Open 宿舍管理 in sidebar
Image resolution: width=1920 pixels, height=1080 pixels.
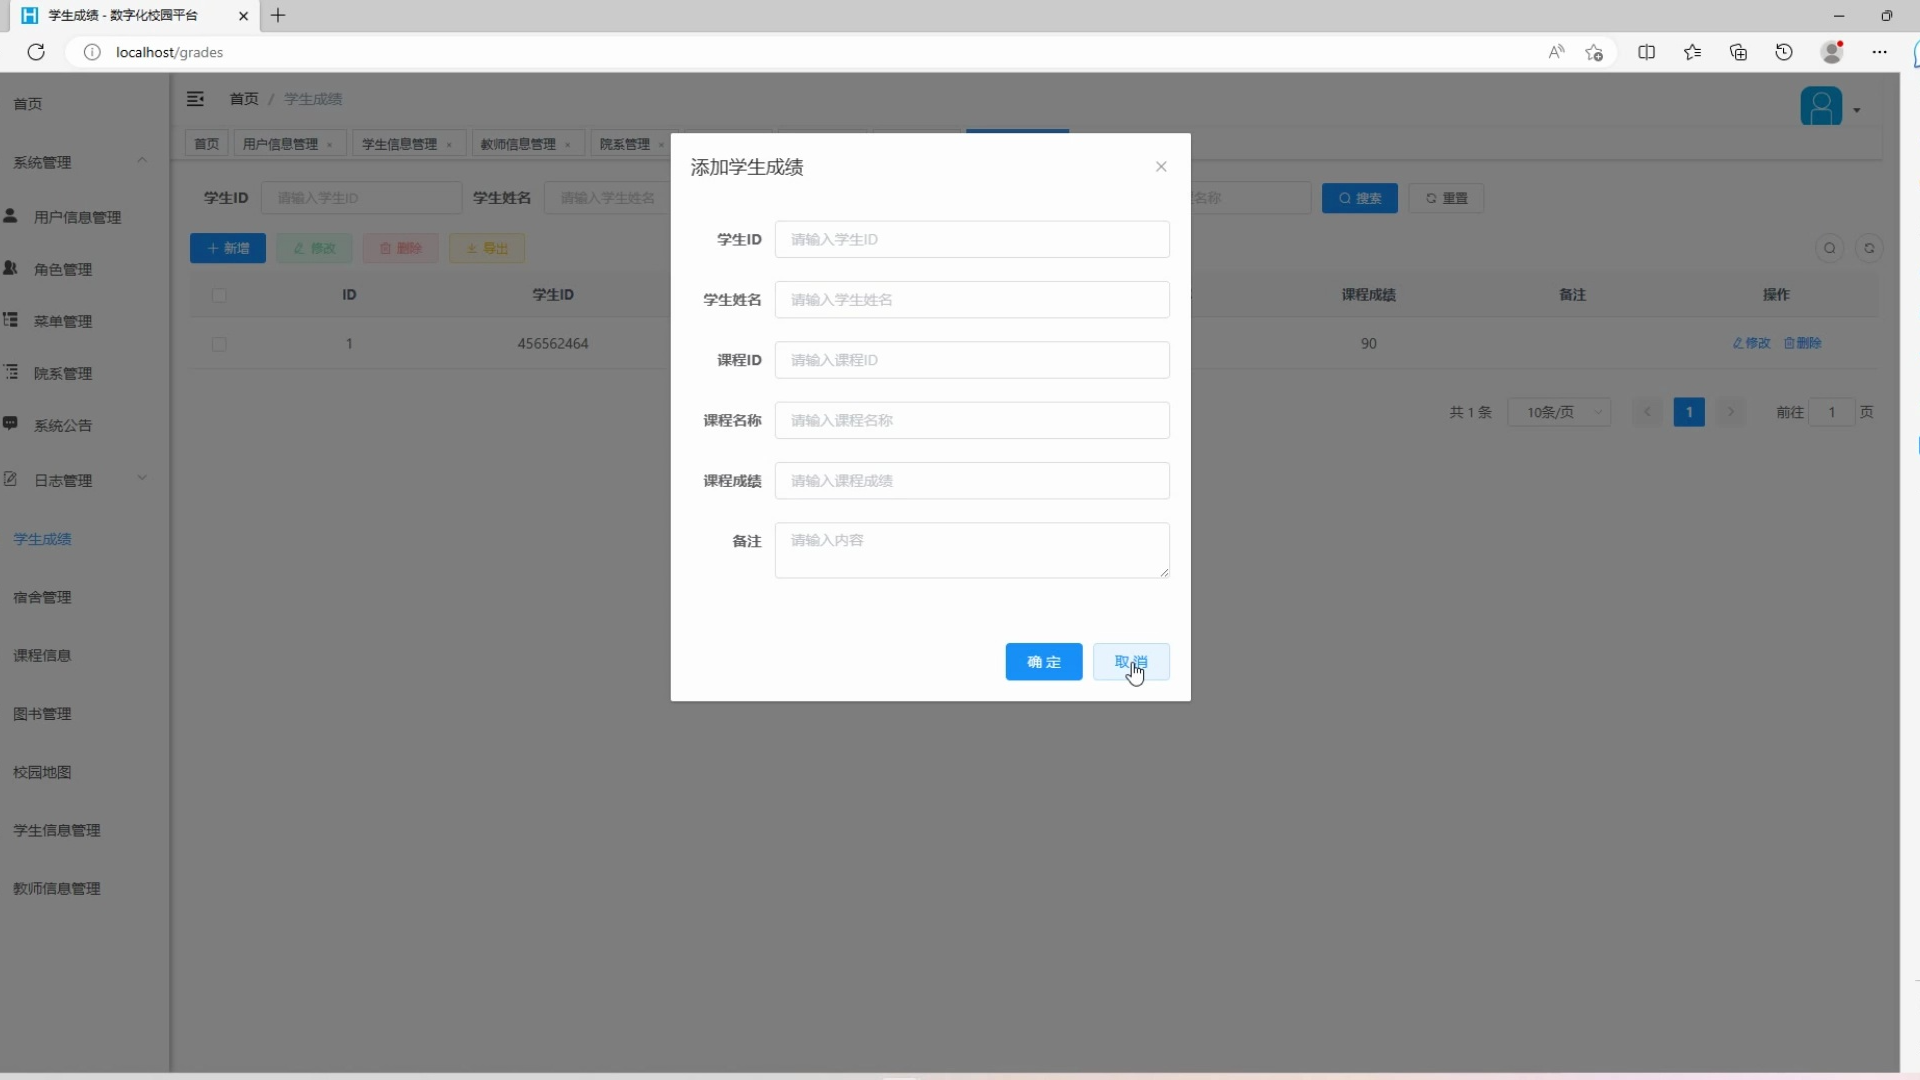tap(42, 597)
